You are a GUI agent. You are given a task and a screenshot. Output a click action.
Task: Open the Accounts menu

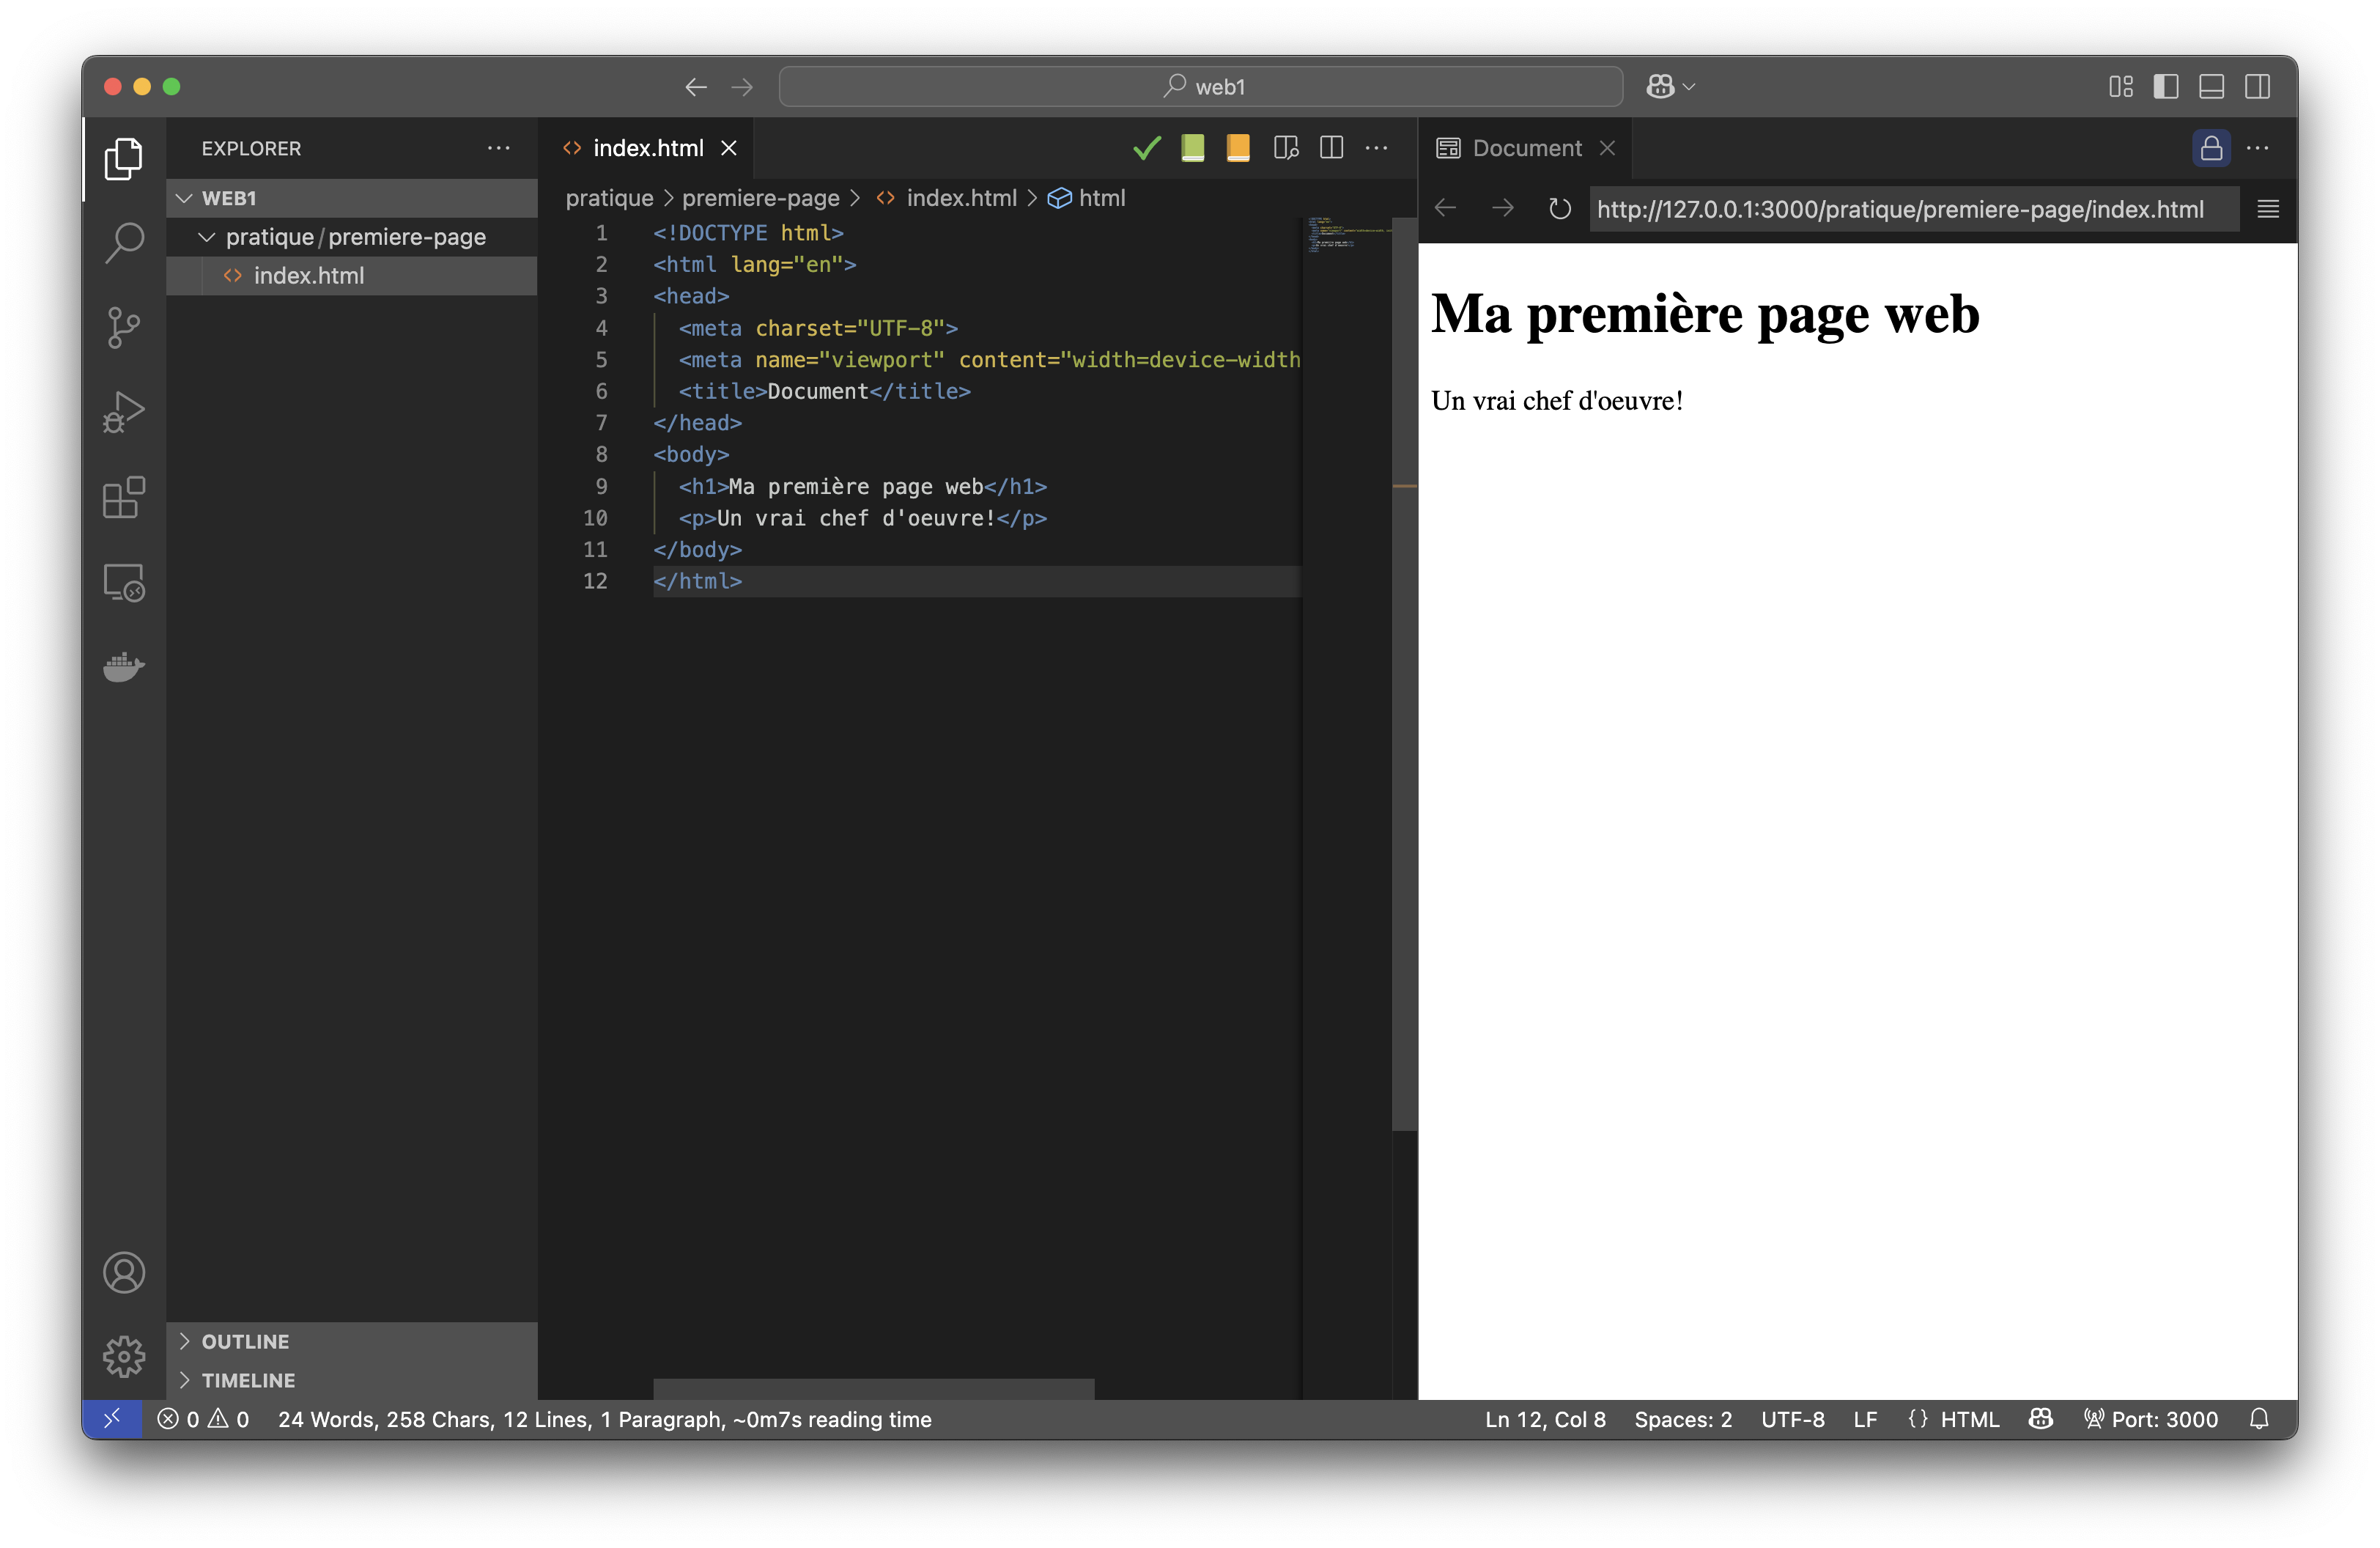pyautogui.click(x=124, y=1272)
